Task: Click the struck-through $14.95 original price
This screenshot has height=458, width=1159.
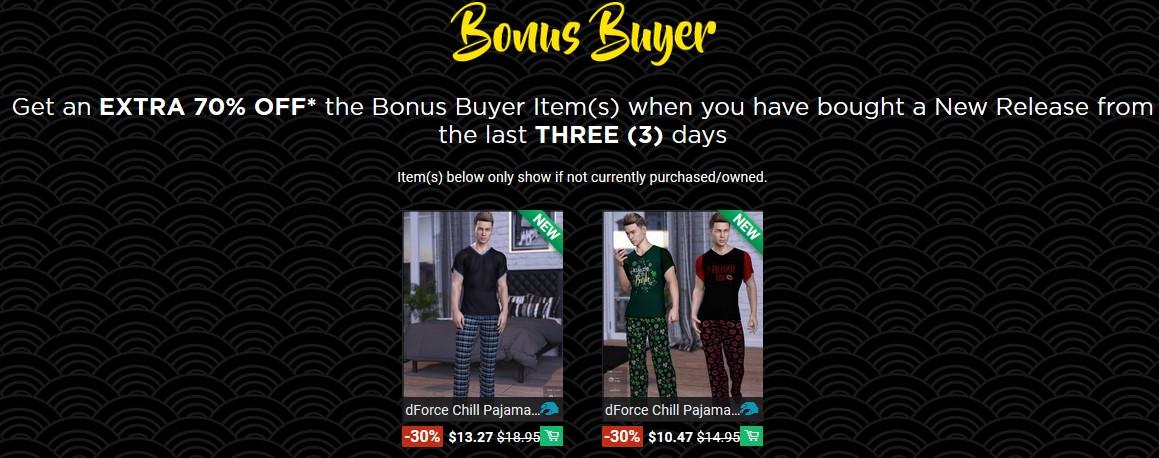Action: (718, 437)
